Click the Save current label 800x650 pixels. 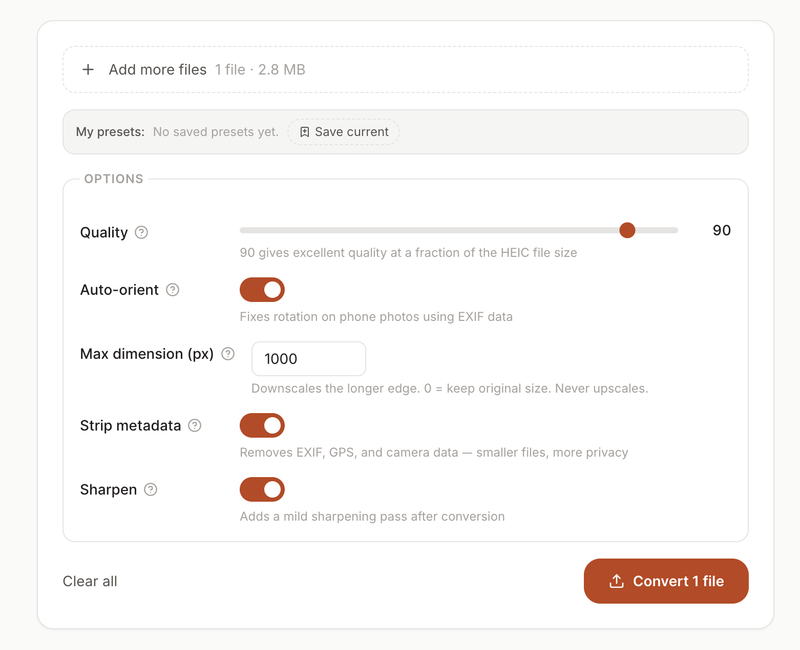click(352, 132)
